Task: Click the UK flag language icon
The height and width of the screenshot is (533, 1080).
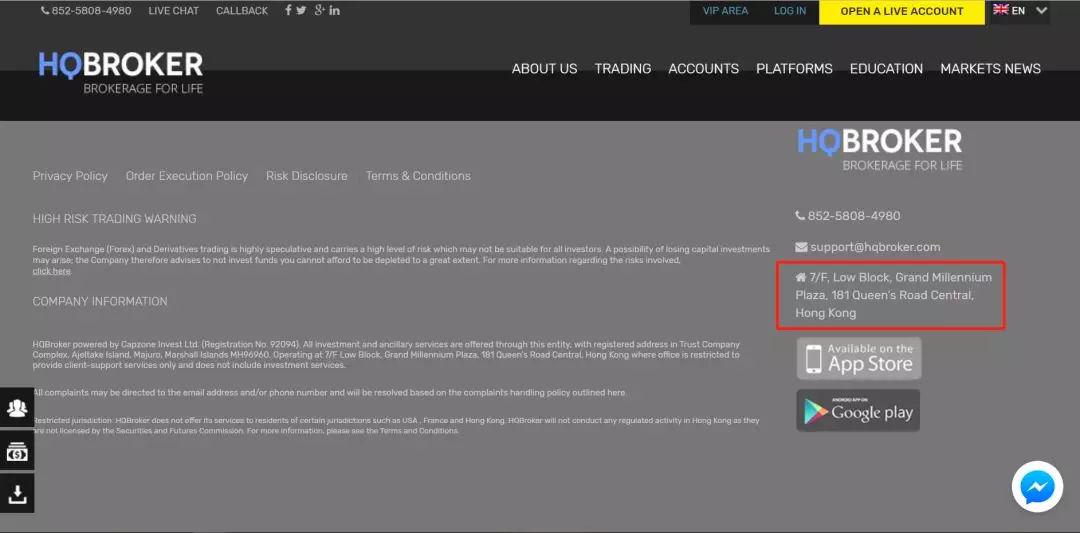Action: (1001, 10)
